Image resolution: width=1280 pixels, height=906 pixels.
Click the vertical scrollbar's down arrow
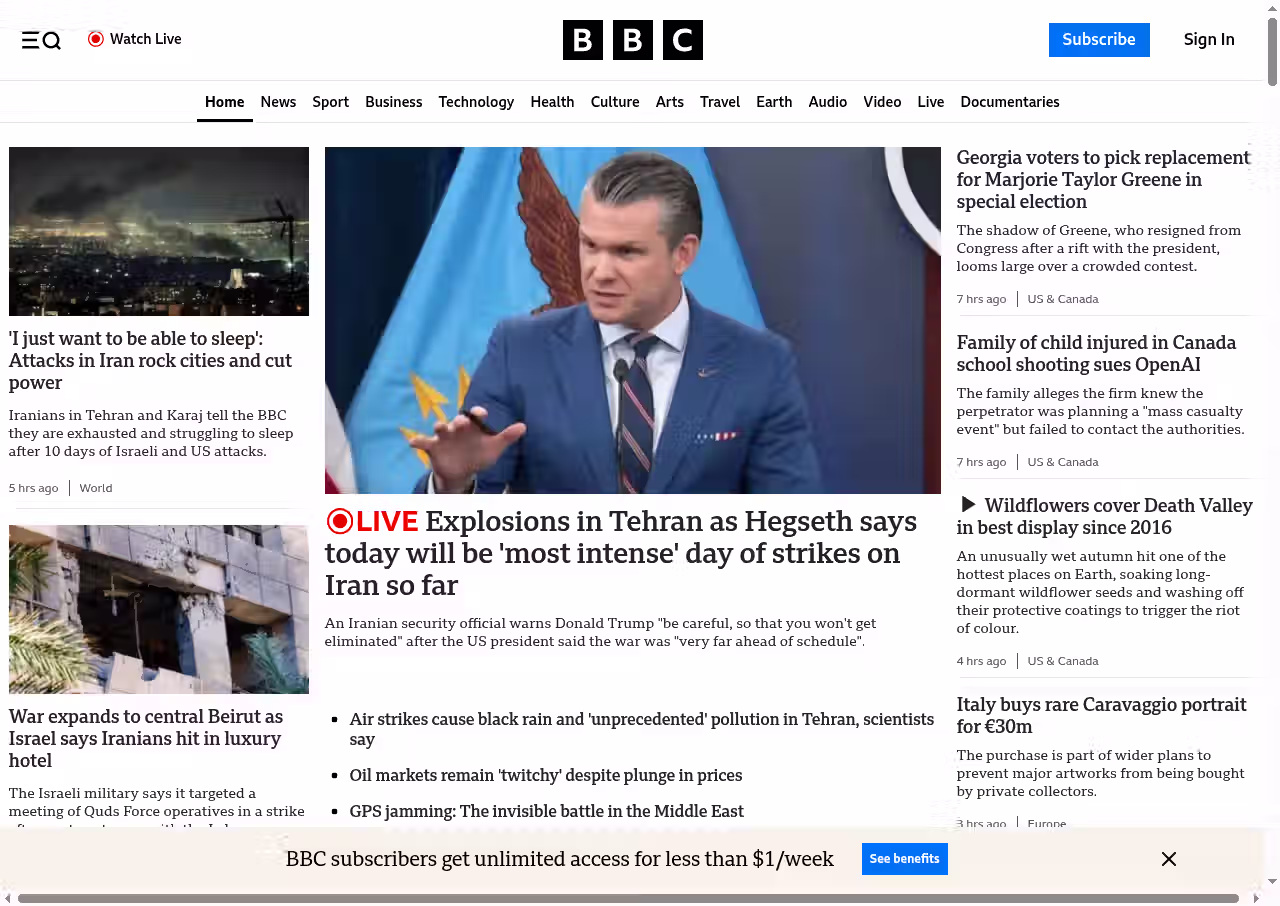click(x=1272, y=881)
